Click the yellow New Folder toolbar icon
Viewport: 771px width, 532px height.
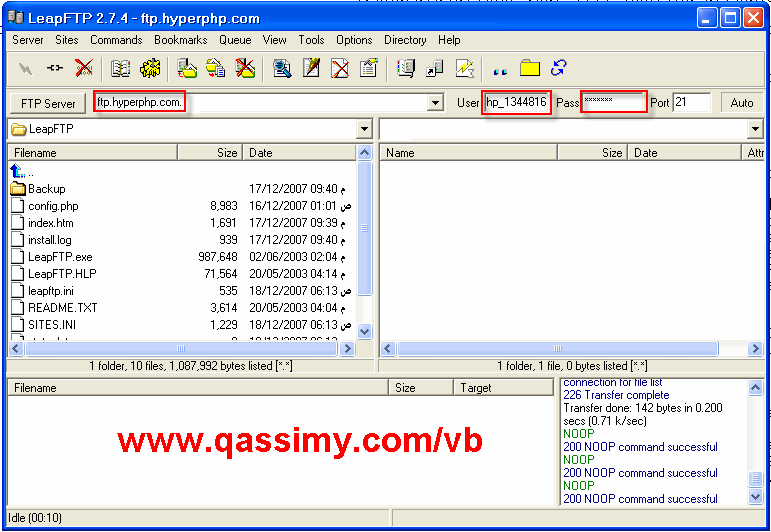point(530,68)
